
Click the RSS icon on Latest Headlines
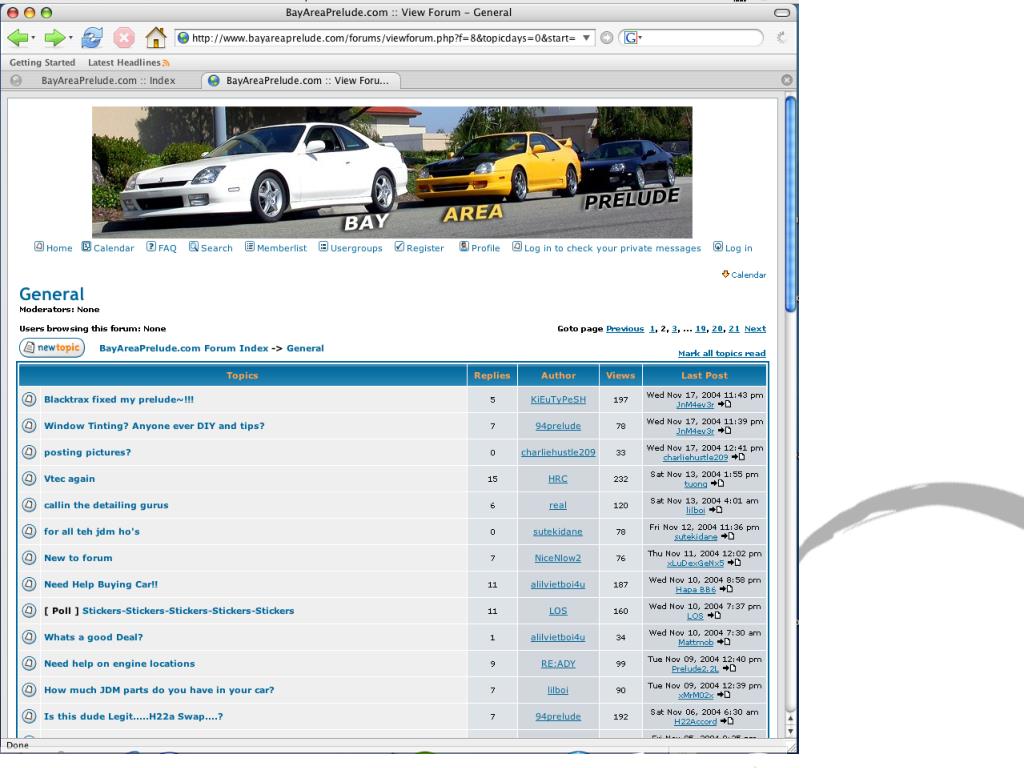[x=166, y=63]
